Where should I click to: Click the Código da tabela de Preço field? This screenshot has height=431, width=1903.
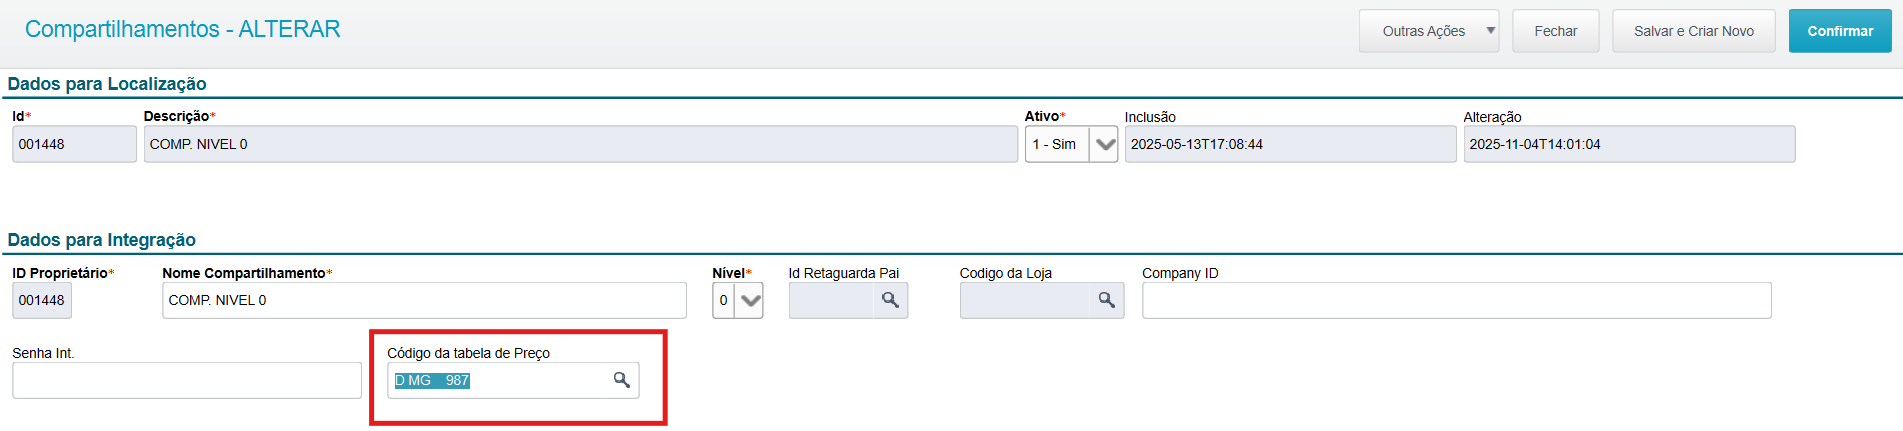(500, 380)
